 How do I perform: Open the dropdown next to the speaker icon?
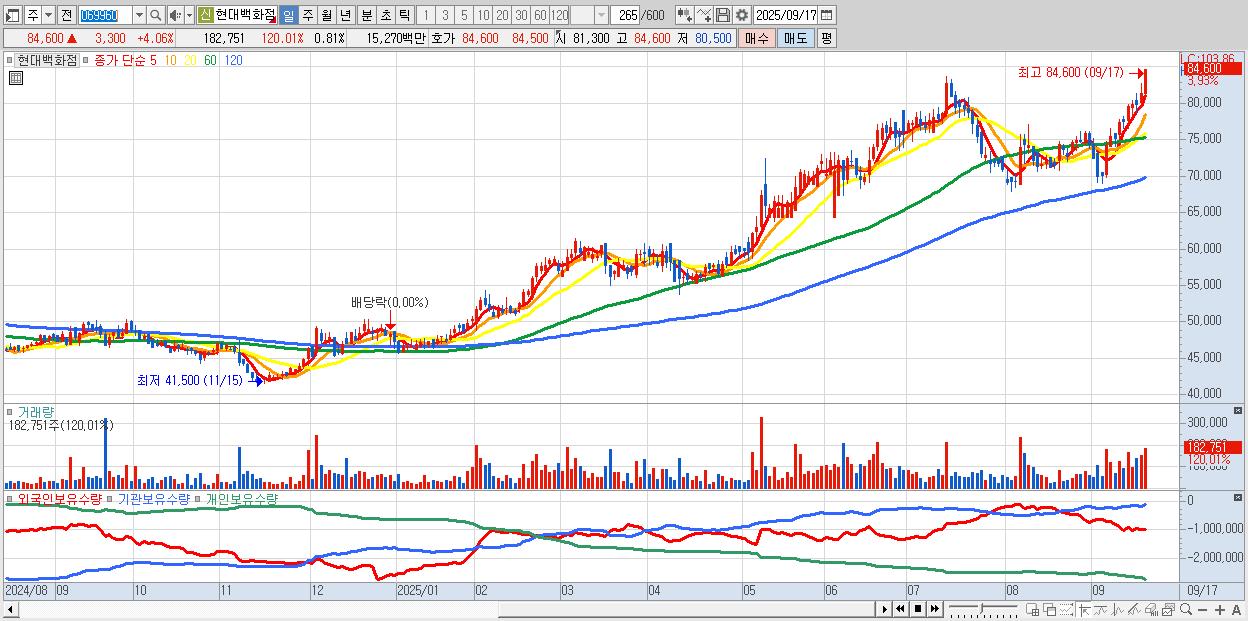pos(189,15)
